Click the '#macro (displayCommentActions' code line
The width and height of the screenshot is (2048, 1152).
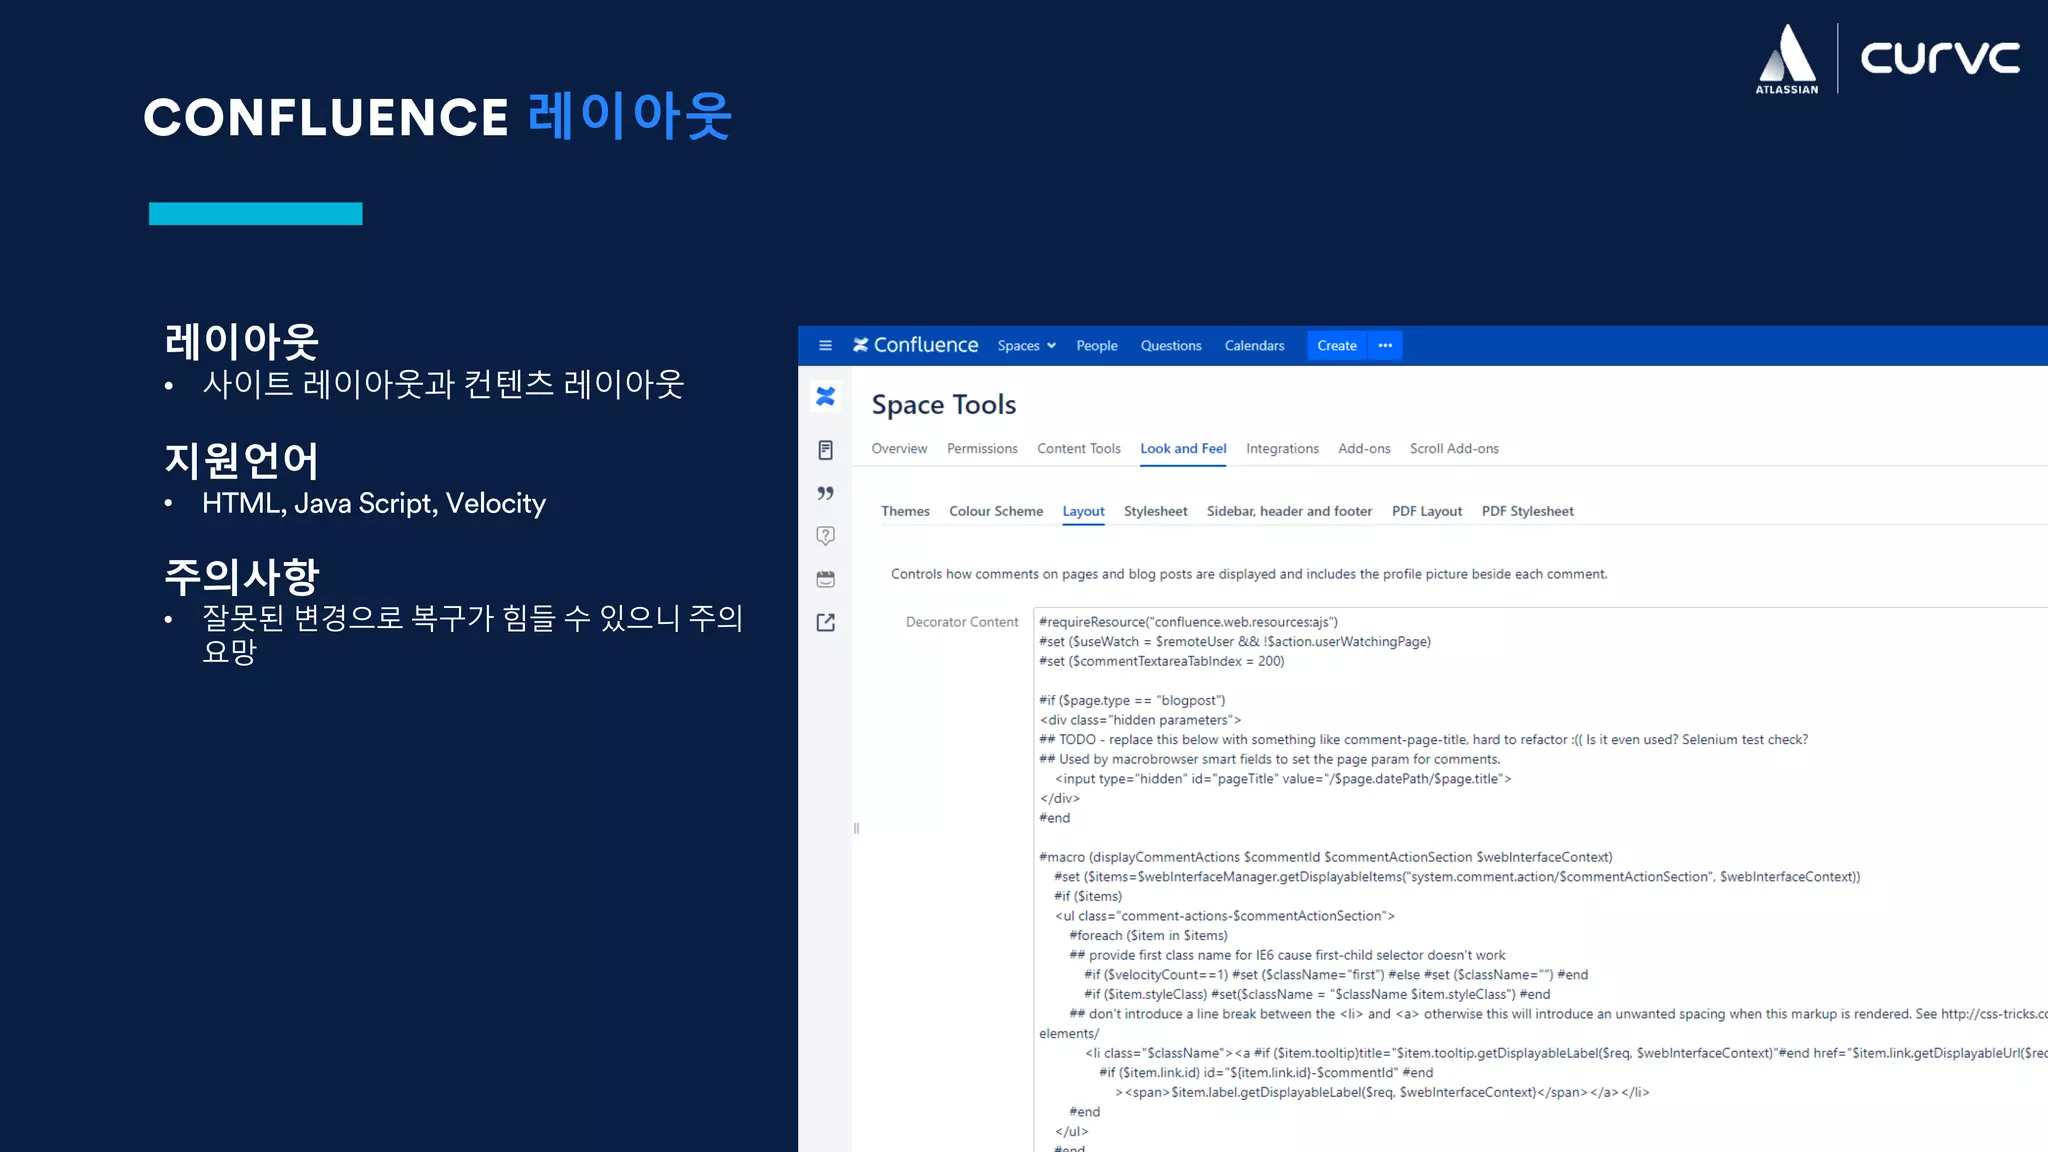[1325, 857]
